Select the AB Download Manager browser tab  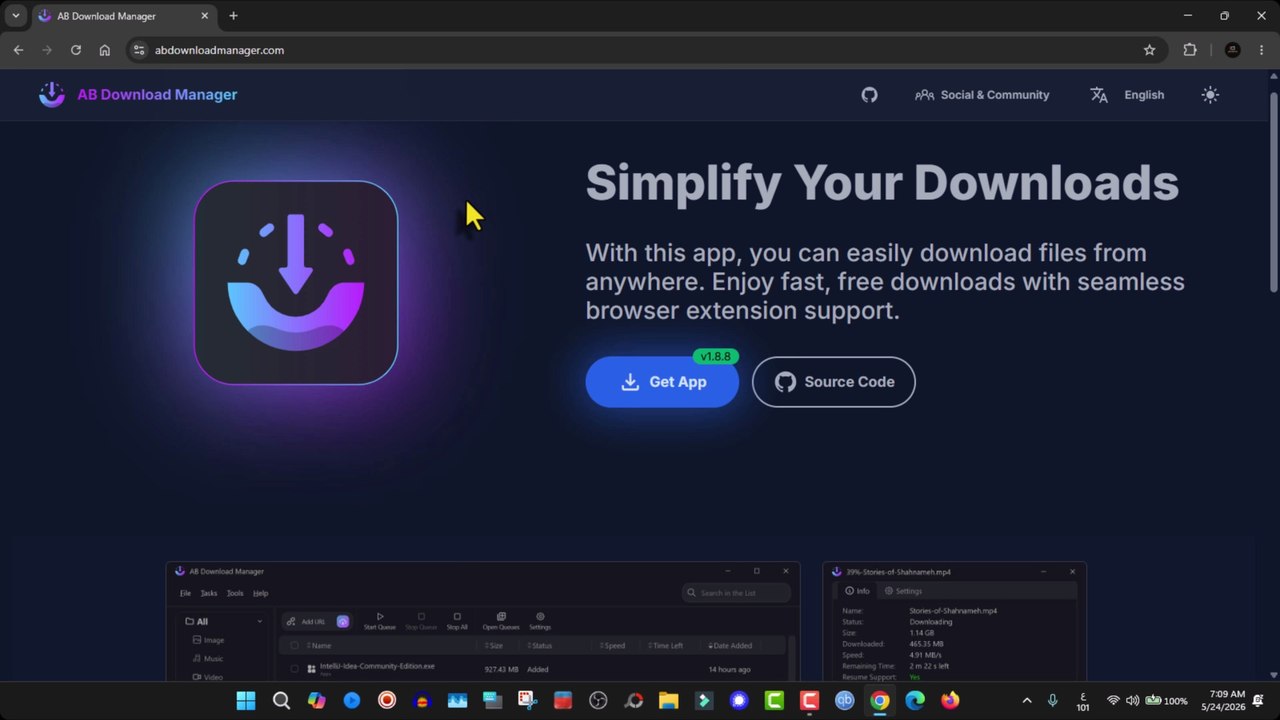coord(125,16)
